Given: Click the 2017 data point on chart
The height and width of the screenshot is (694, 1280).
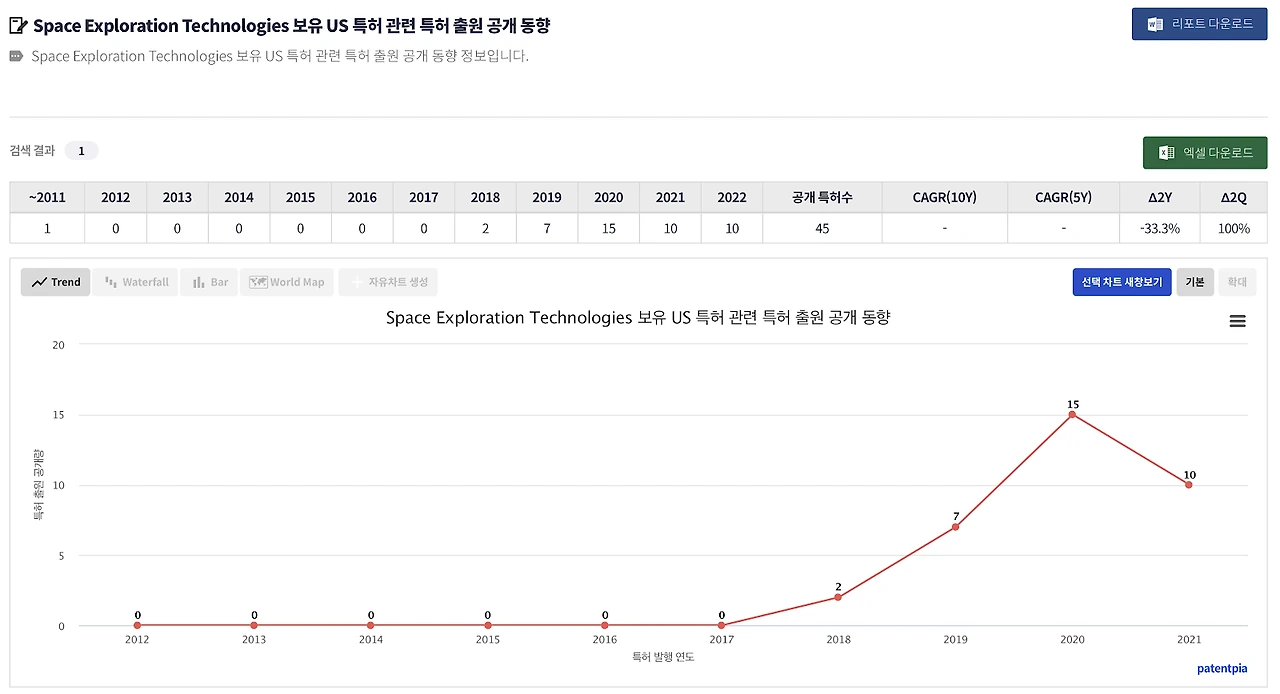Looking at the screenshot, I should pos(721,626).
